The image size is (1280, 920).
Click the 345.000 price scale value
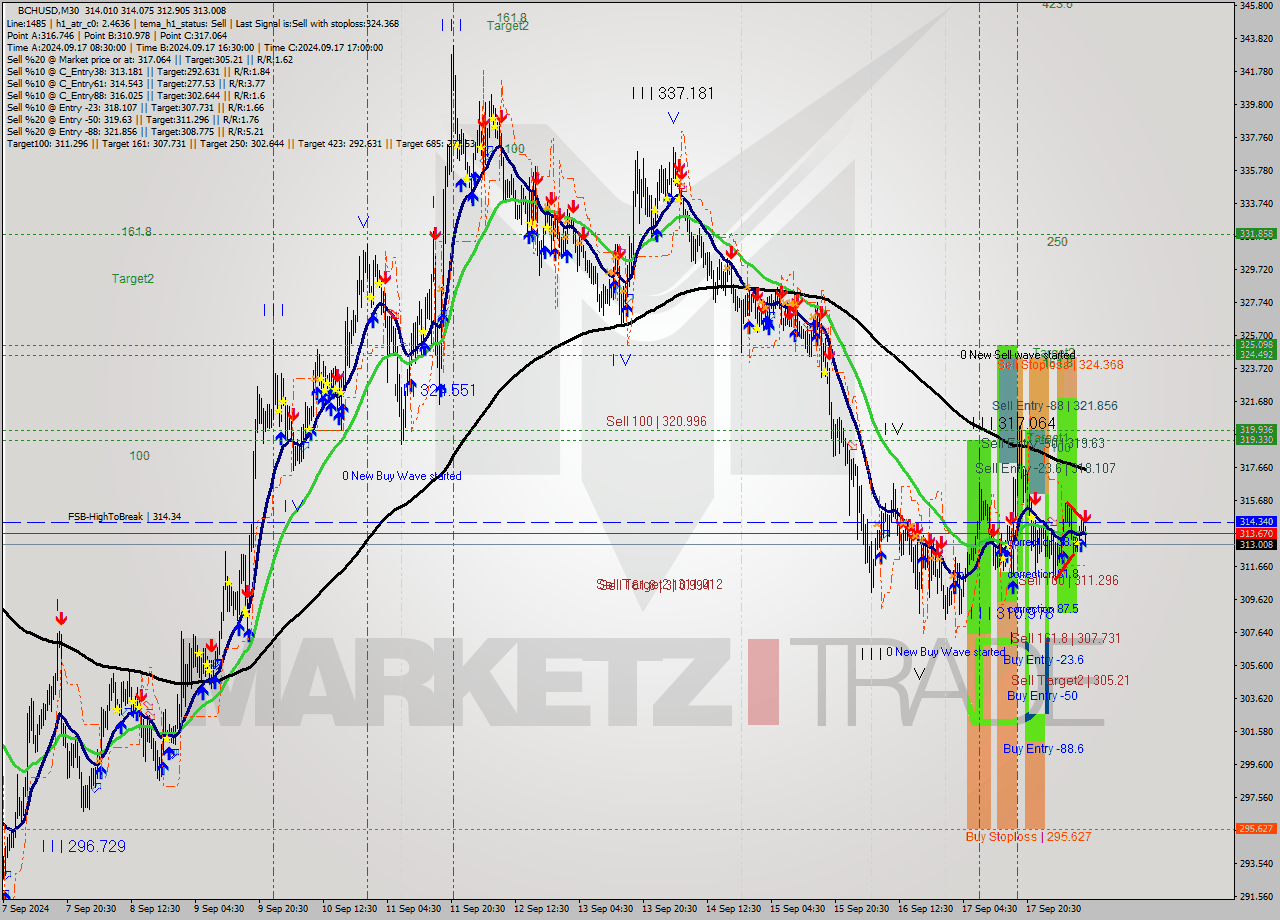pos(1256,5)
